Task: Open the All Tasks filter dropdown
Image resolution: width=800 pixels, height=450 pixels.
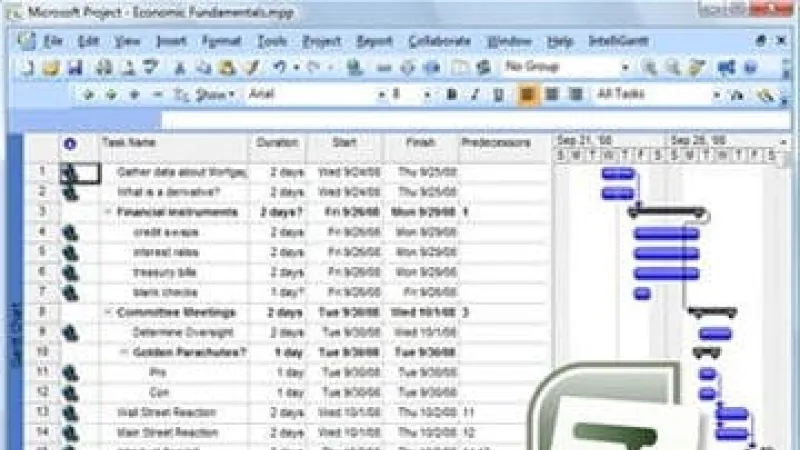Action: [x=716, y=95]
